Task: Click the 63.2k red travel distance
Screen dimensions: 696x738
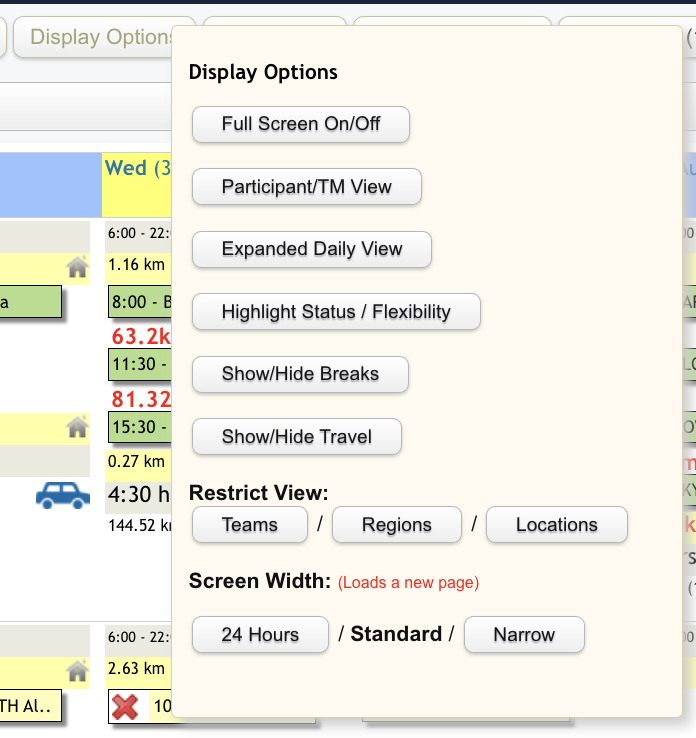Action: click(x=141, y=336)
